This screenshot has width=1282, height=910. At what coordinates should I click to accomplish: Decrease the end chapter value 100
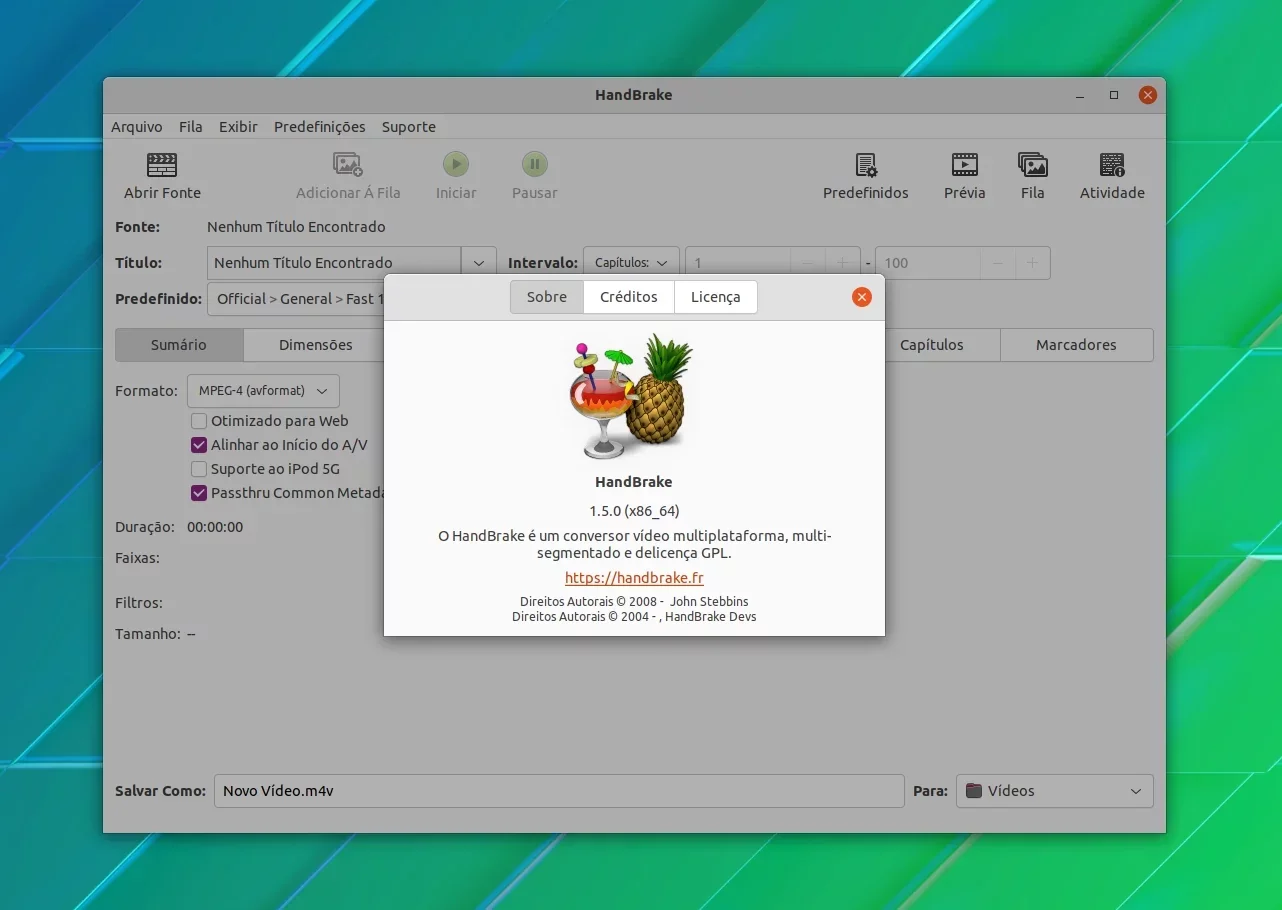(998, 263)
